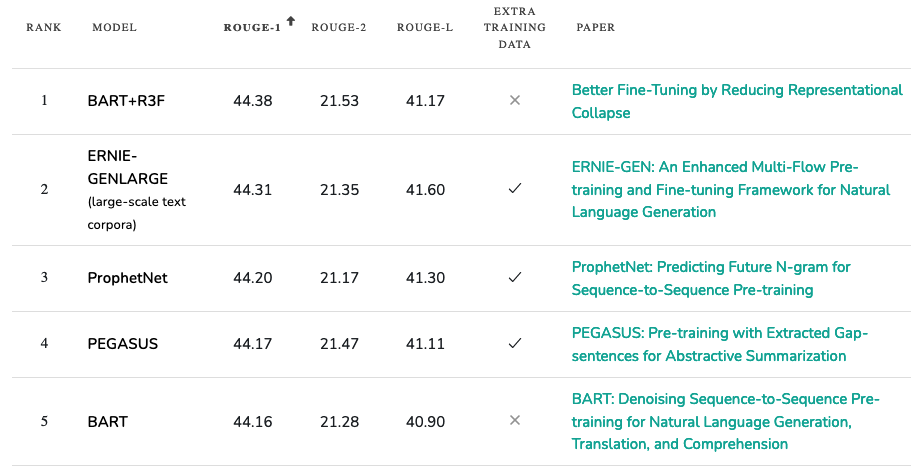Viewport: 911px width, 469px height.
Task: Open the ERNIE-GEN Enhanced Multi-Flow paper link
Action: click(731, 189)
